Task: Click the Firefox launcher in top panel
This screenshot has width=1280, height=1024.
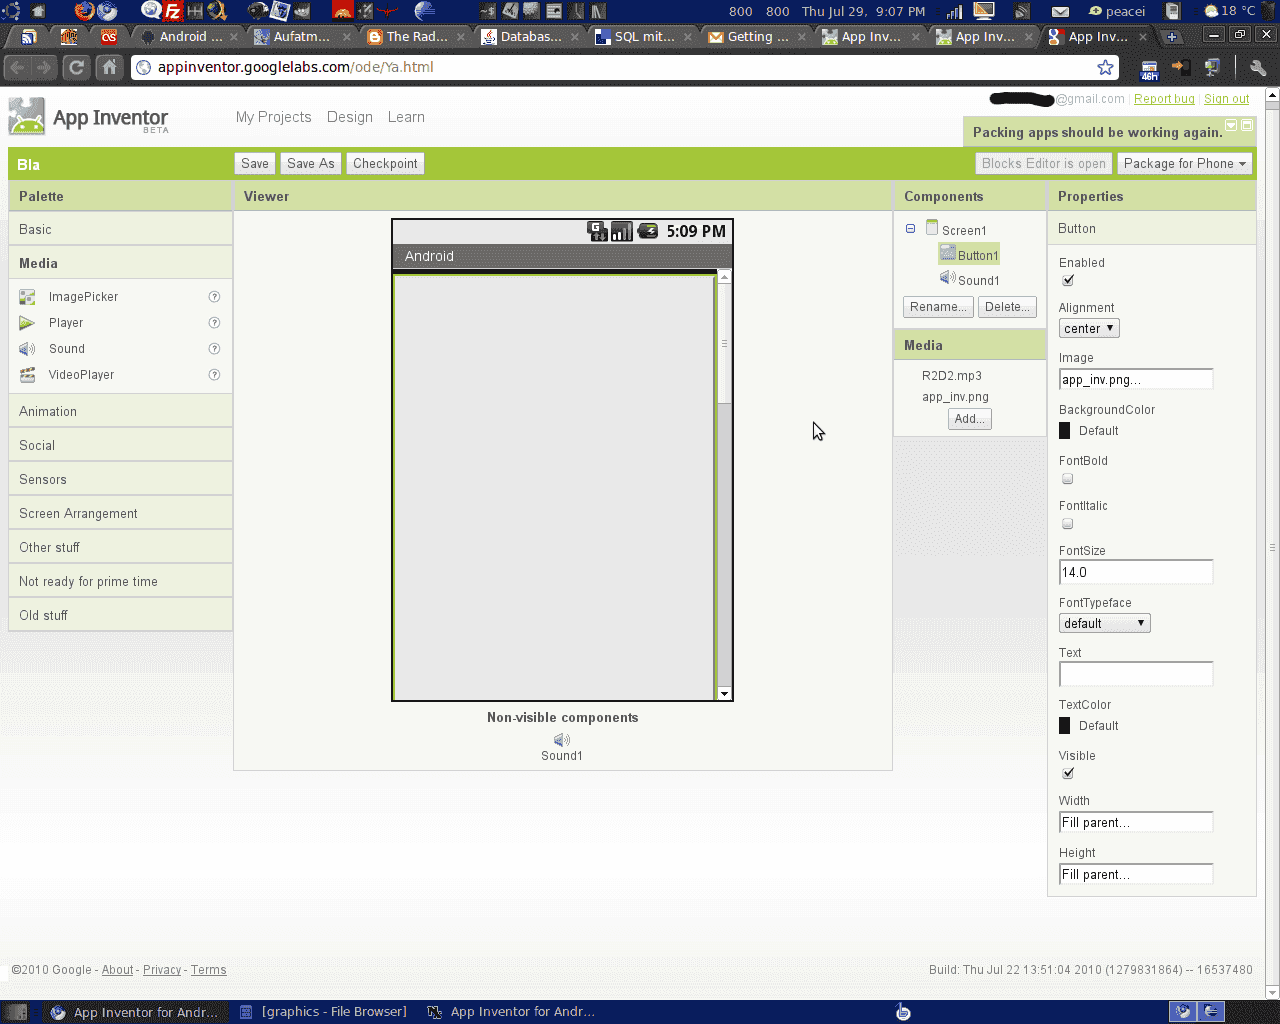Action: [x=84, y=11]
